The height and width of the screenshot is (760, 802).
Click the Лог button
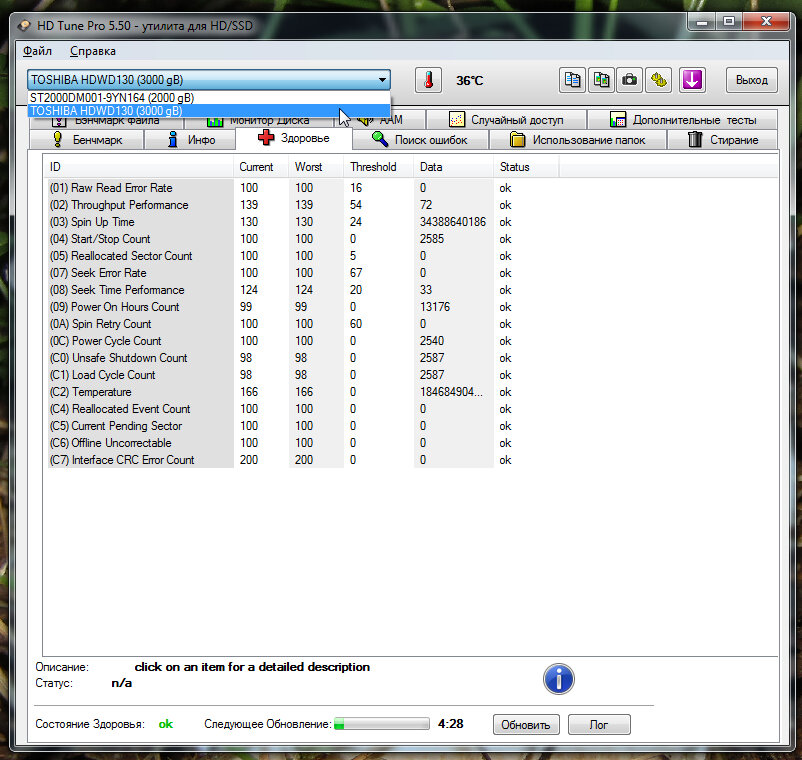599,725
